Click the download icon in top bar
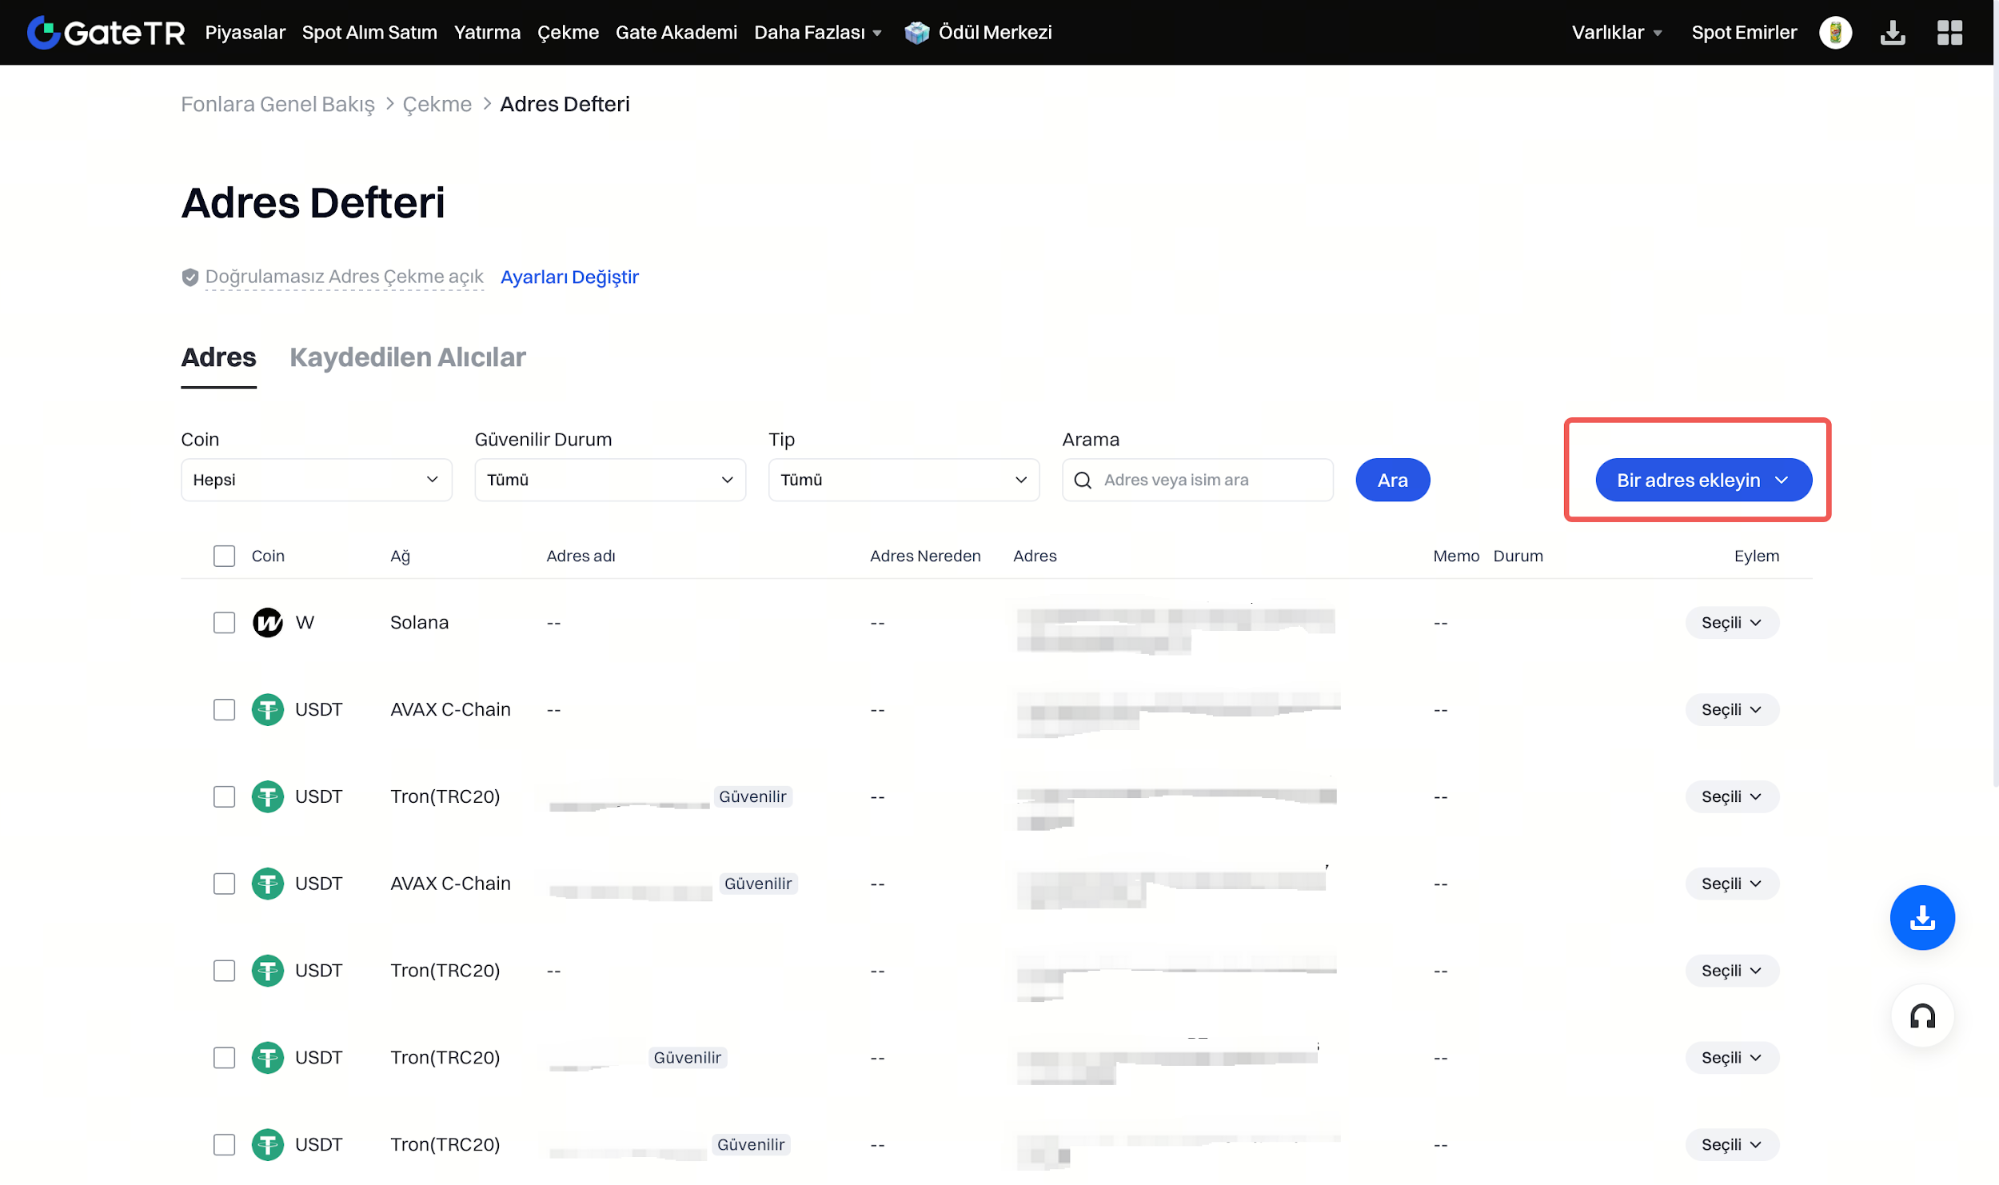Image resolution: width=1999 pixels, height=1185 pixels. 1892,32
